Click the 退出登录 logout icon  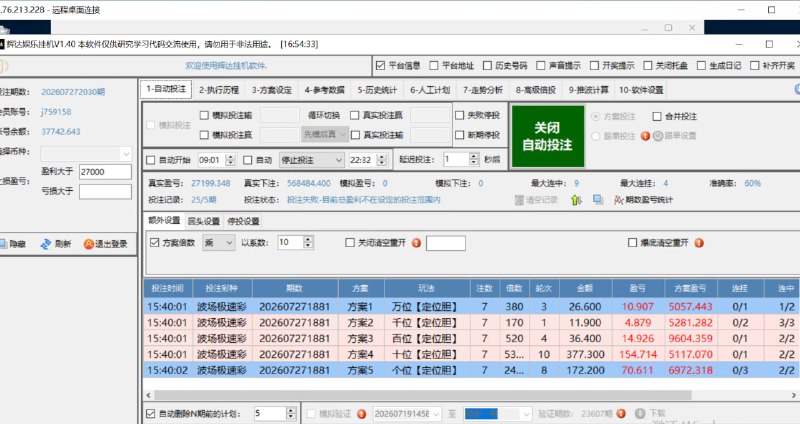(89, 244)
